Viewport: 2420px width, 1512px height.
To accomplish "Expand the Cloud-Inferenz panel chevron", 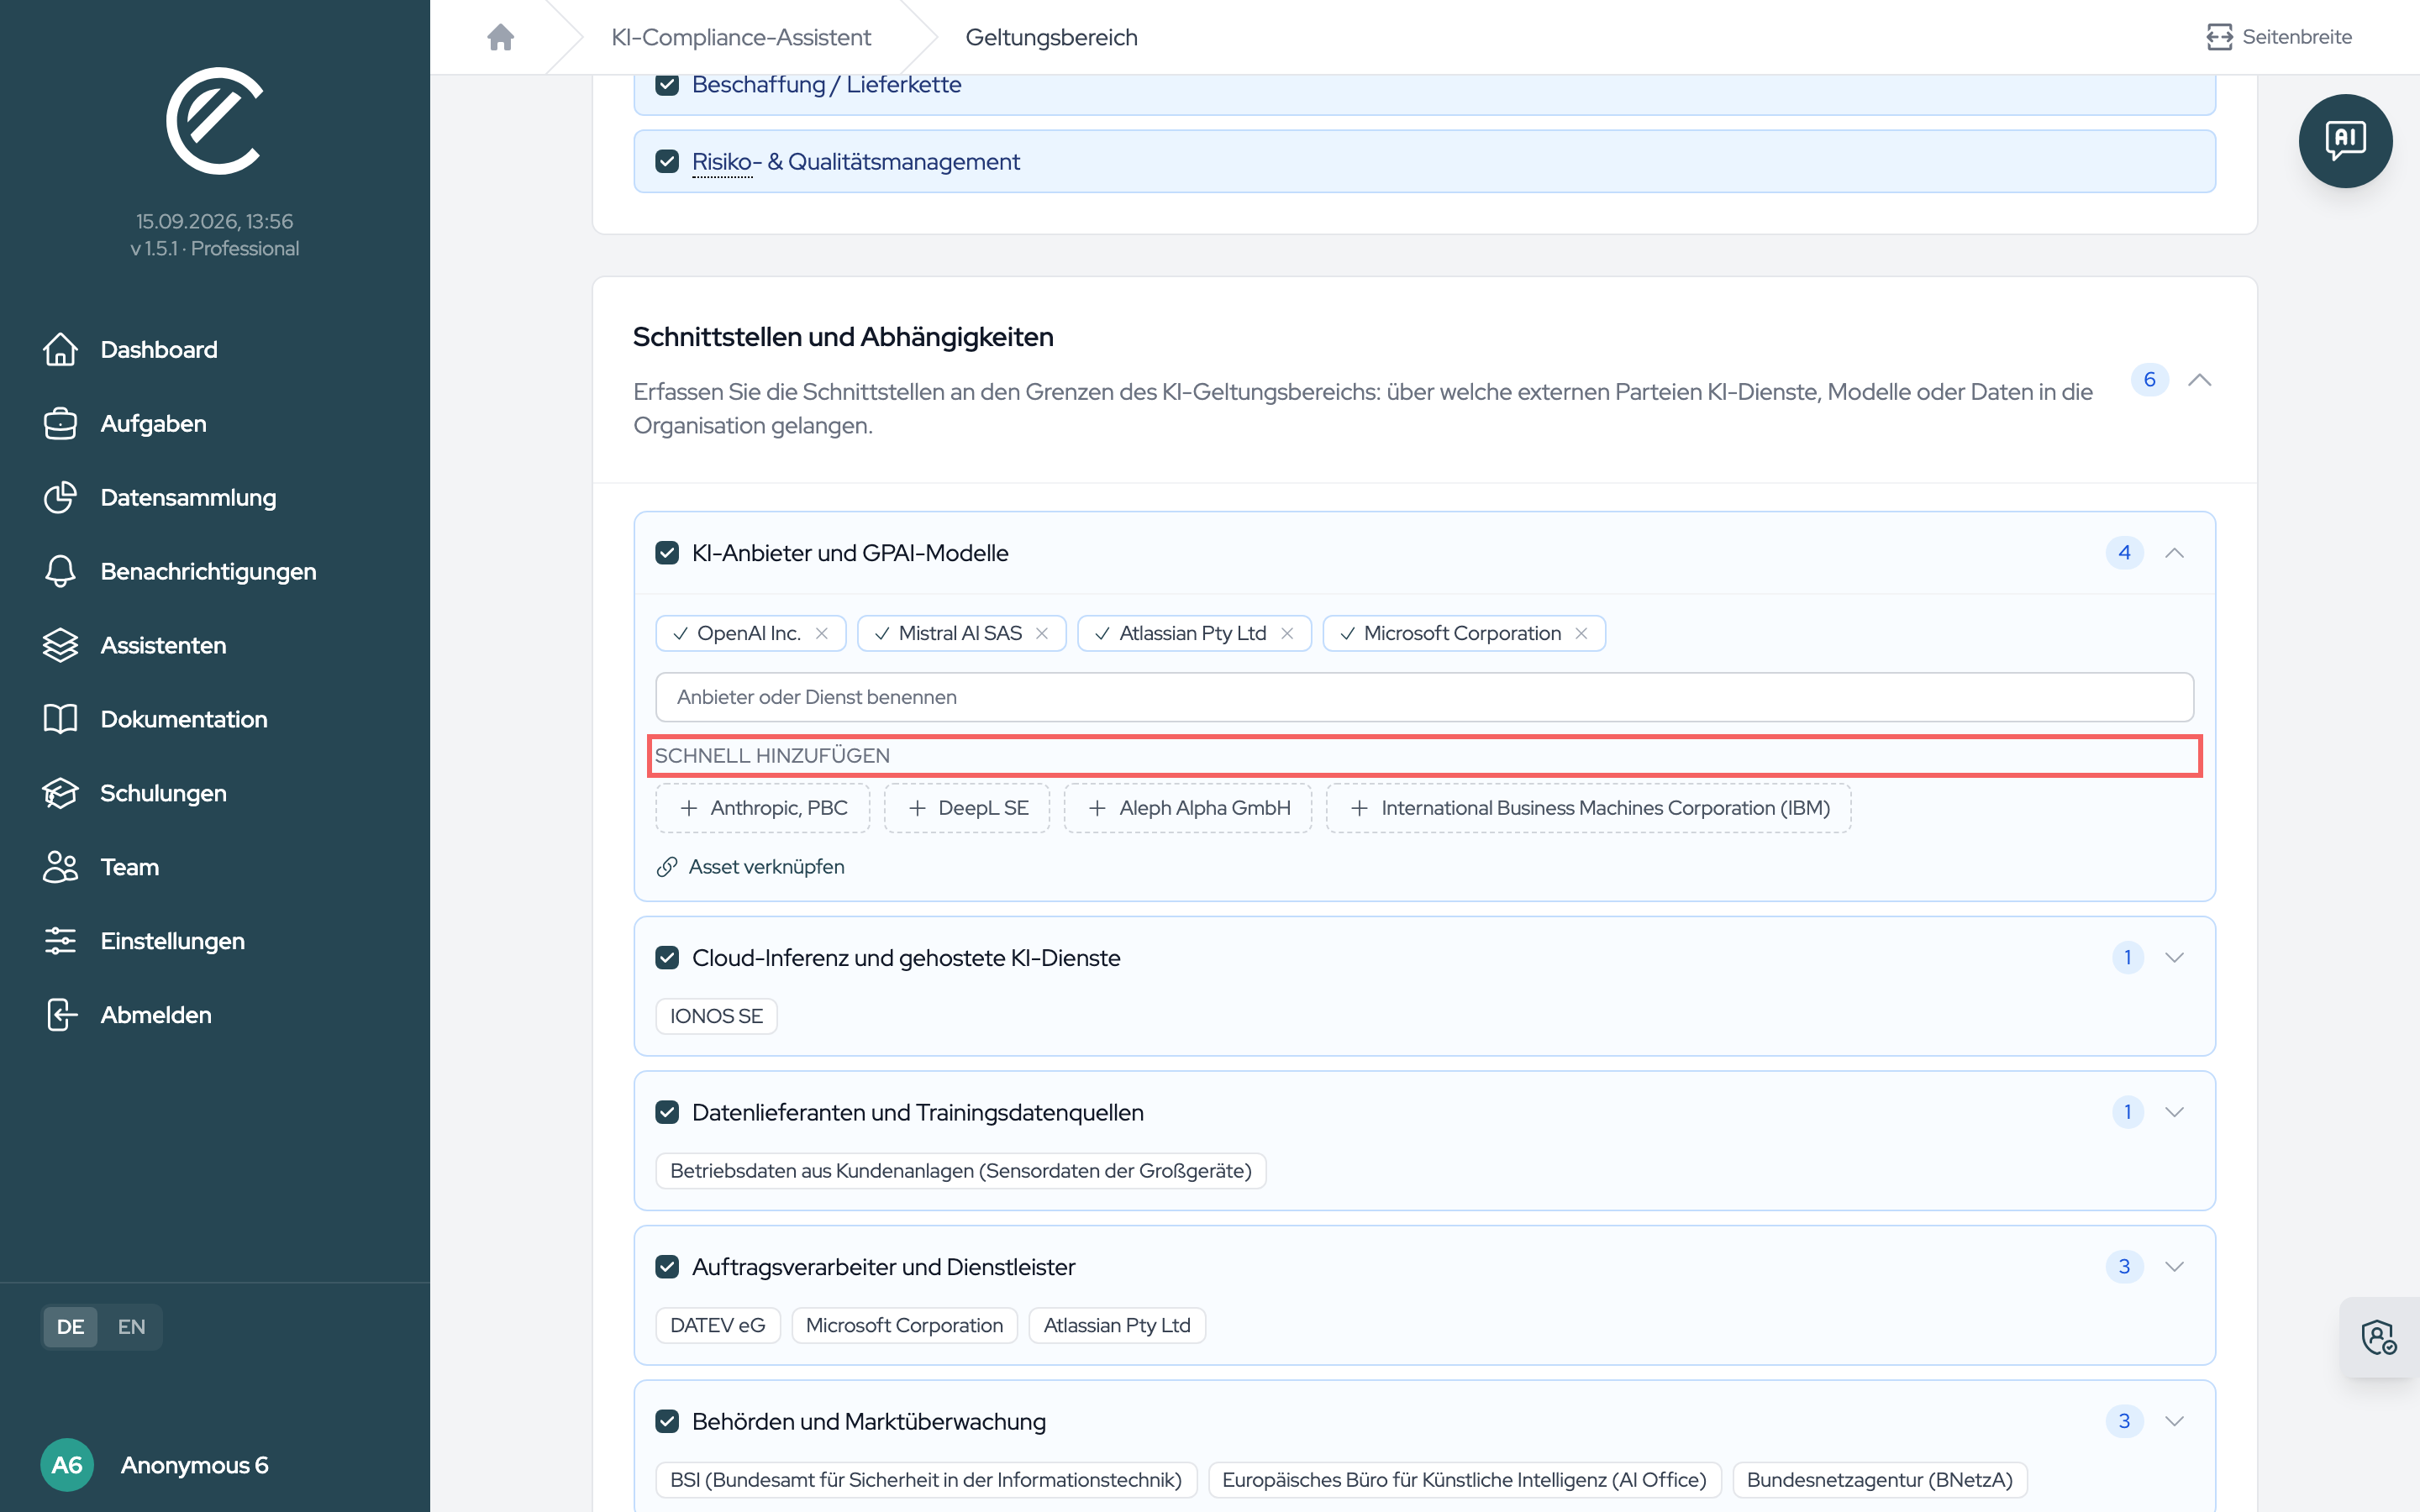I will (x=2174, y=958).
